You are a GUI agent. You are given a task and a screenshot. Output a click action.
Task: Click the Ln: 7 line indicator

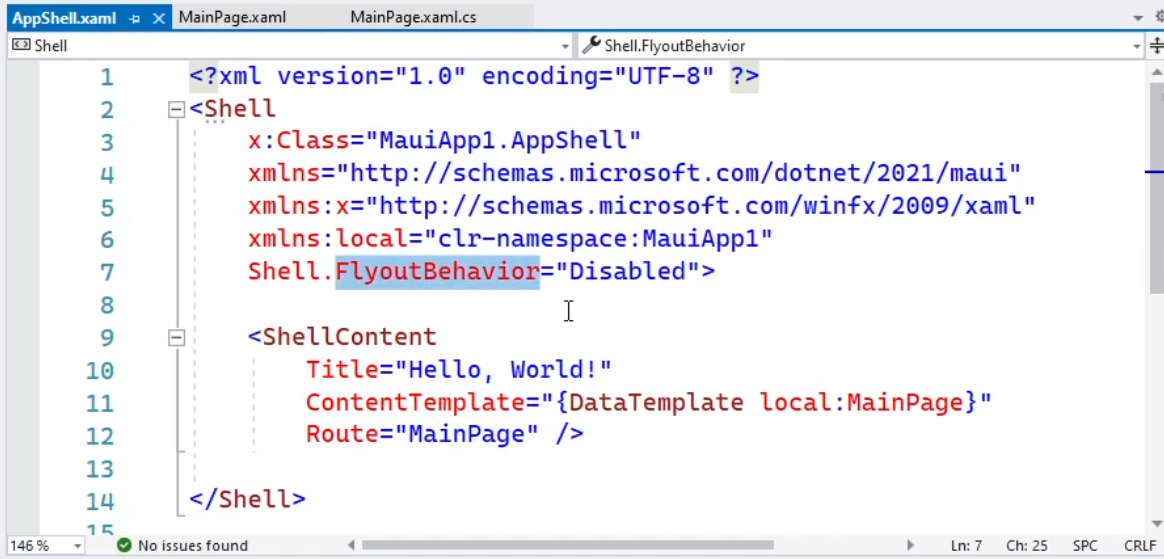[966, 546]
